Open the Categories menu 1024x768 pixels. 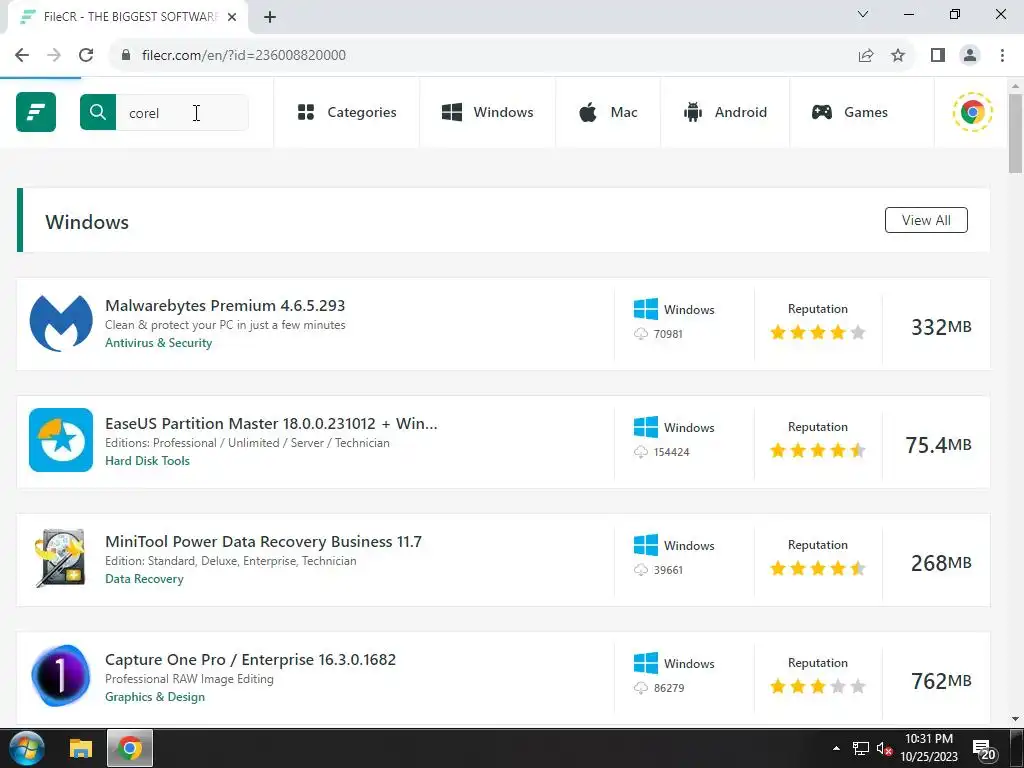tap(347, 112)
